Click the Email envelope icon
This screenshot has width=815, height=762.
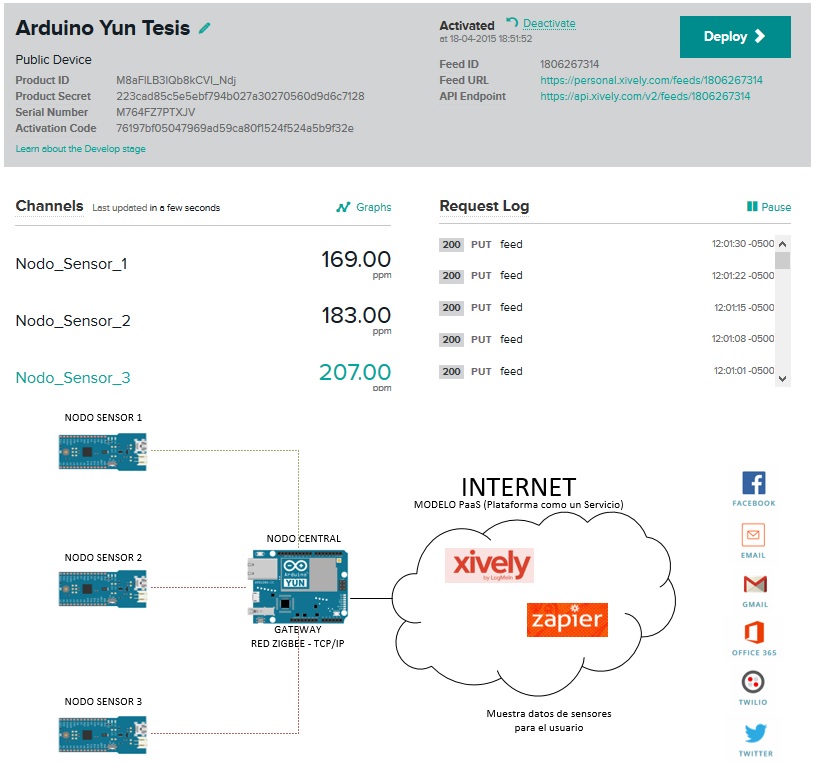point(753,534)
